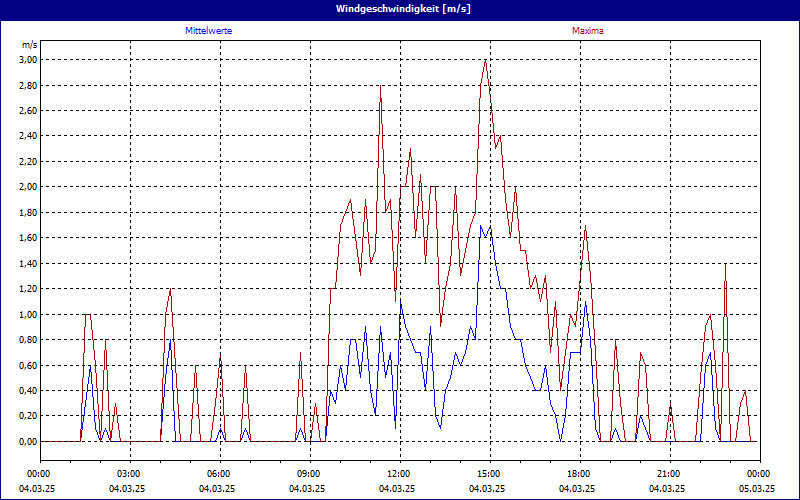Viewport: 800px width, 500px height.
Task: Click the m/s unit label above the y-axis
Action: point(29,45)
